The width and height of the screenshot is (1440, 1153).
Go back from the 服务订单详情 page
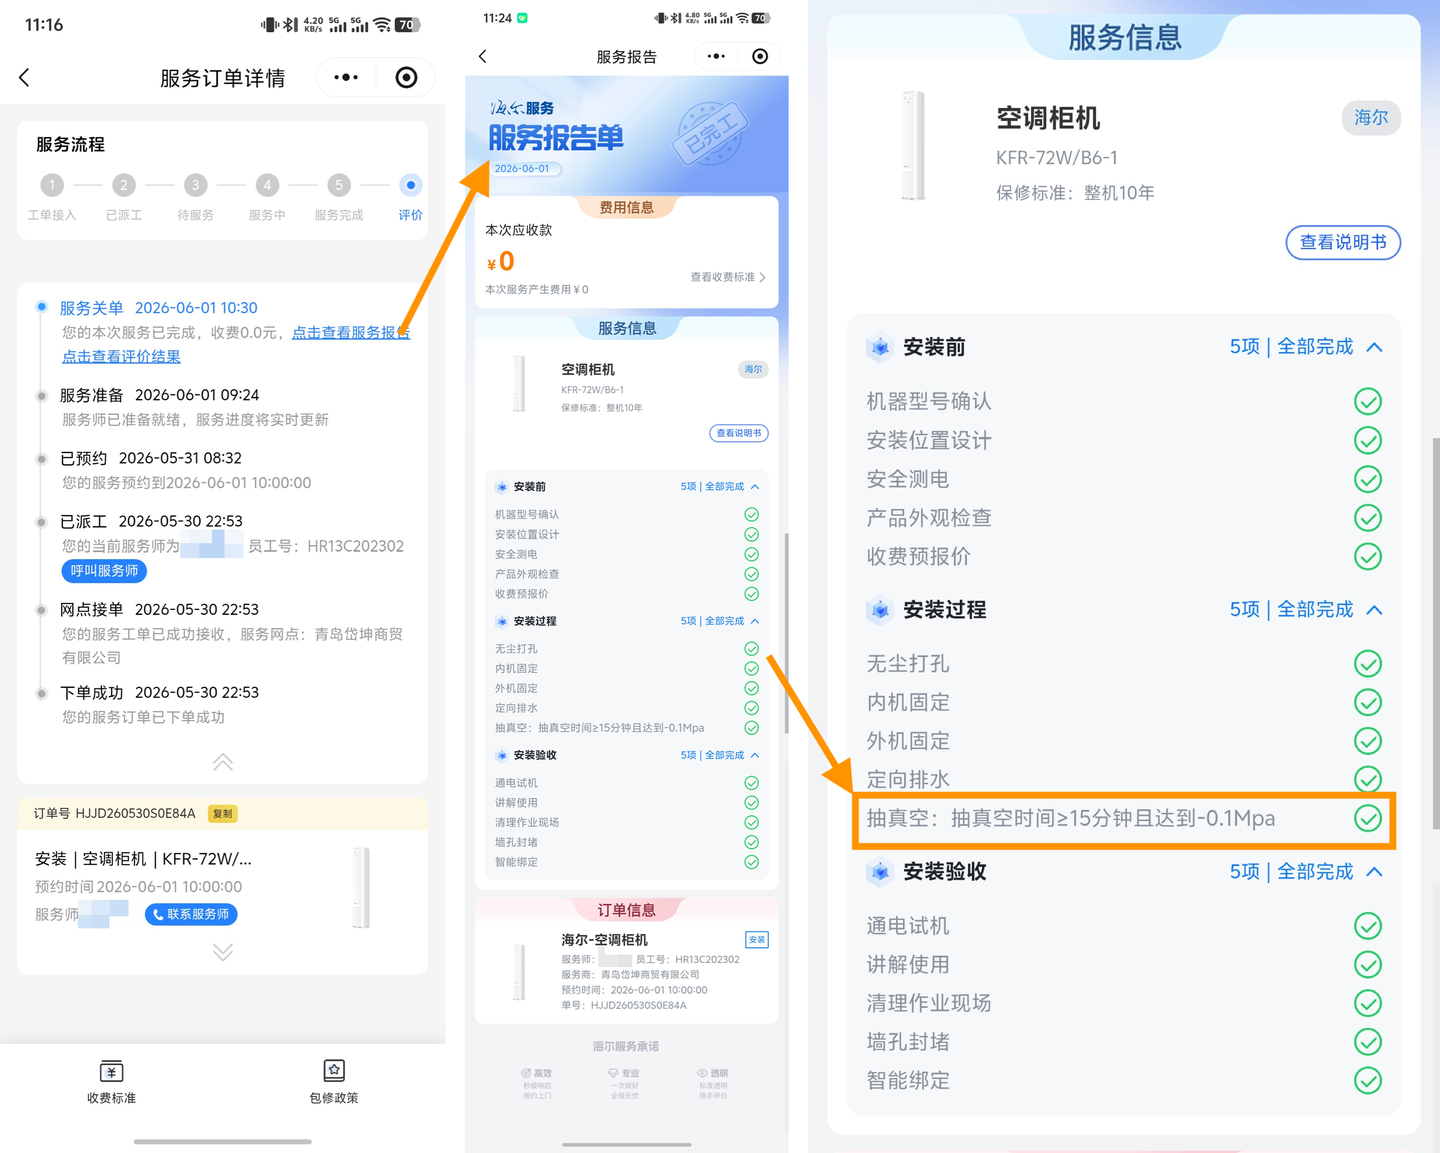(25, 78)
